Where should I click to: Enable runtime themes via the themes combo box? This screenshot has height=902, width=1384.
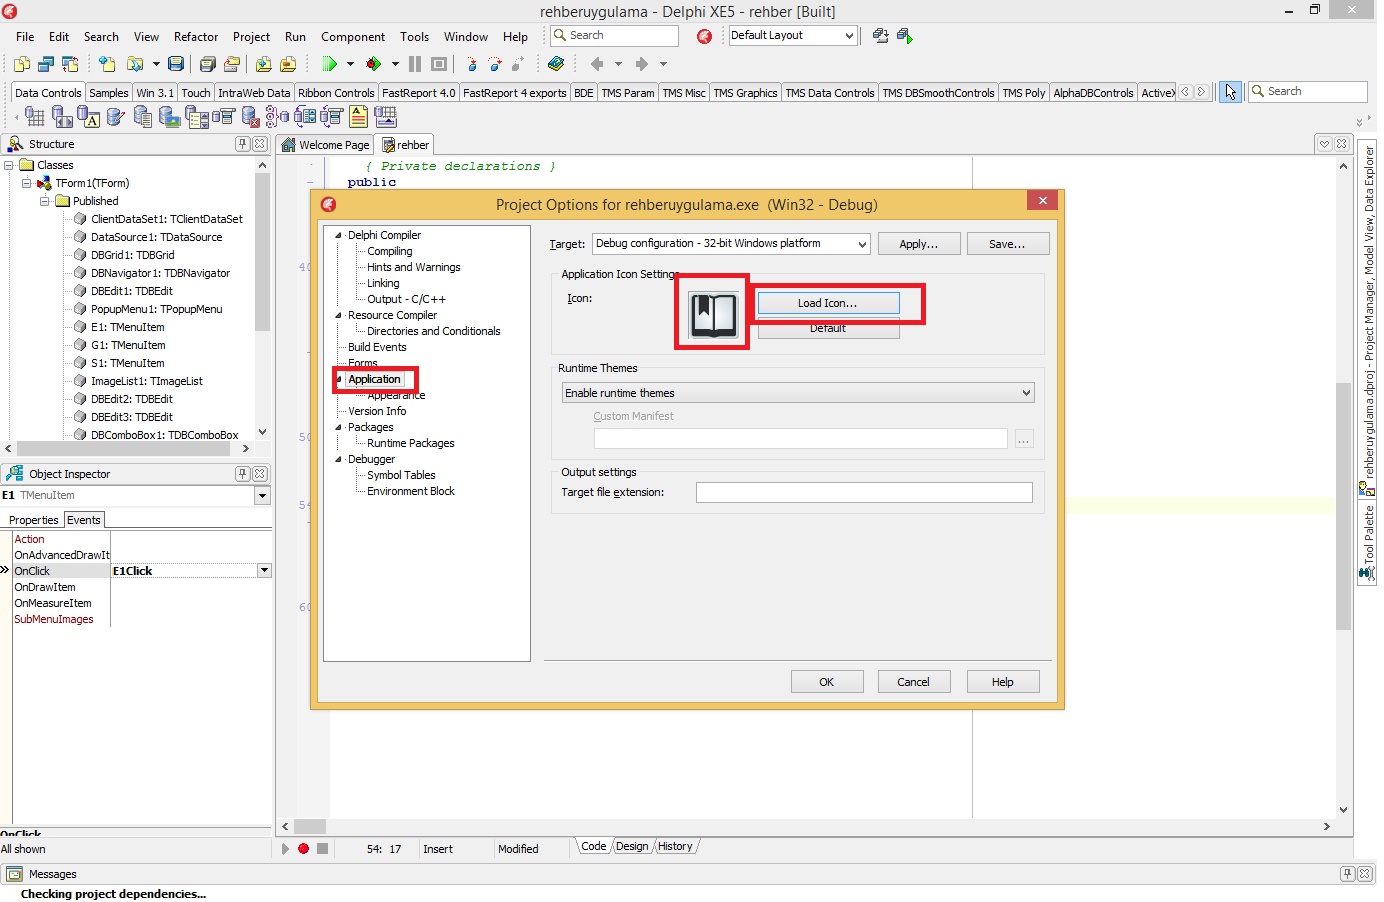point(797,392)
